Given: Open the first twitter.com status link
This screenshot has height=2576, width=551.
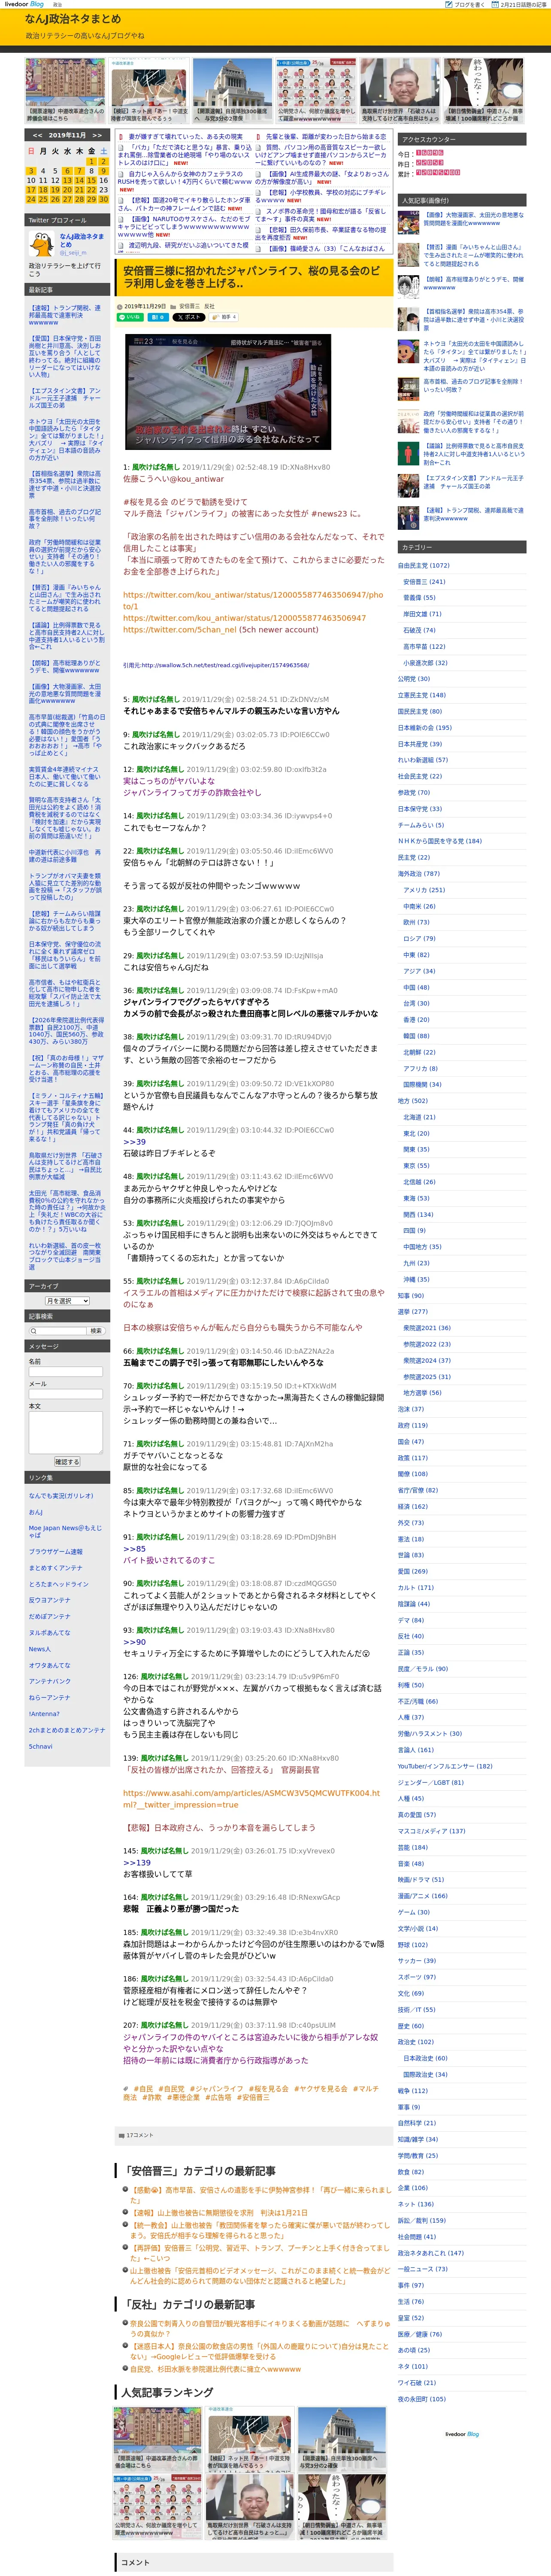Looking at the screenshot, I should click(253, 600).
